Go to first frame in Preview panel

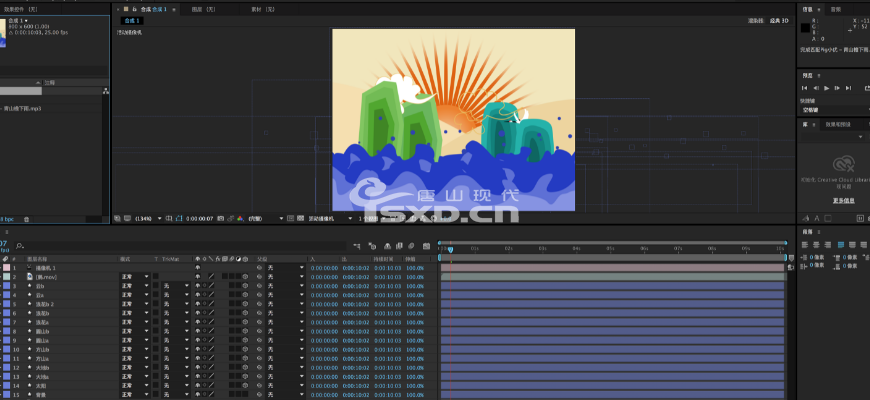pyautogui.click(x=805, y=88)
